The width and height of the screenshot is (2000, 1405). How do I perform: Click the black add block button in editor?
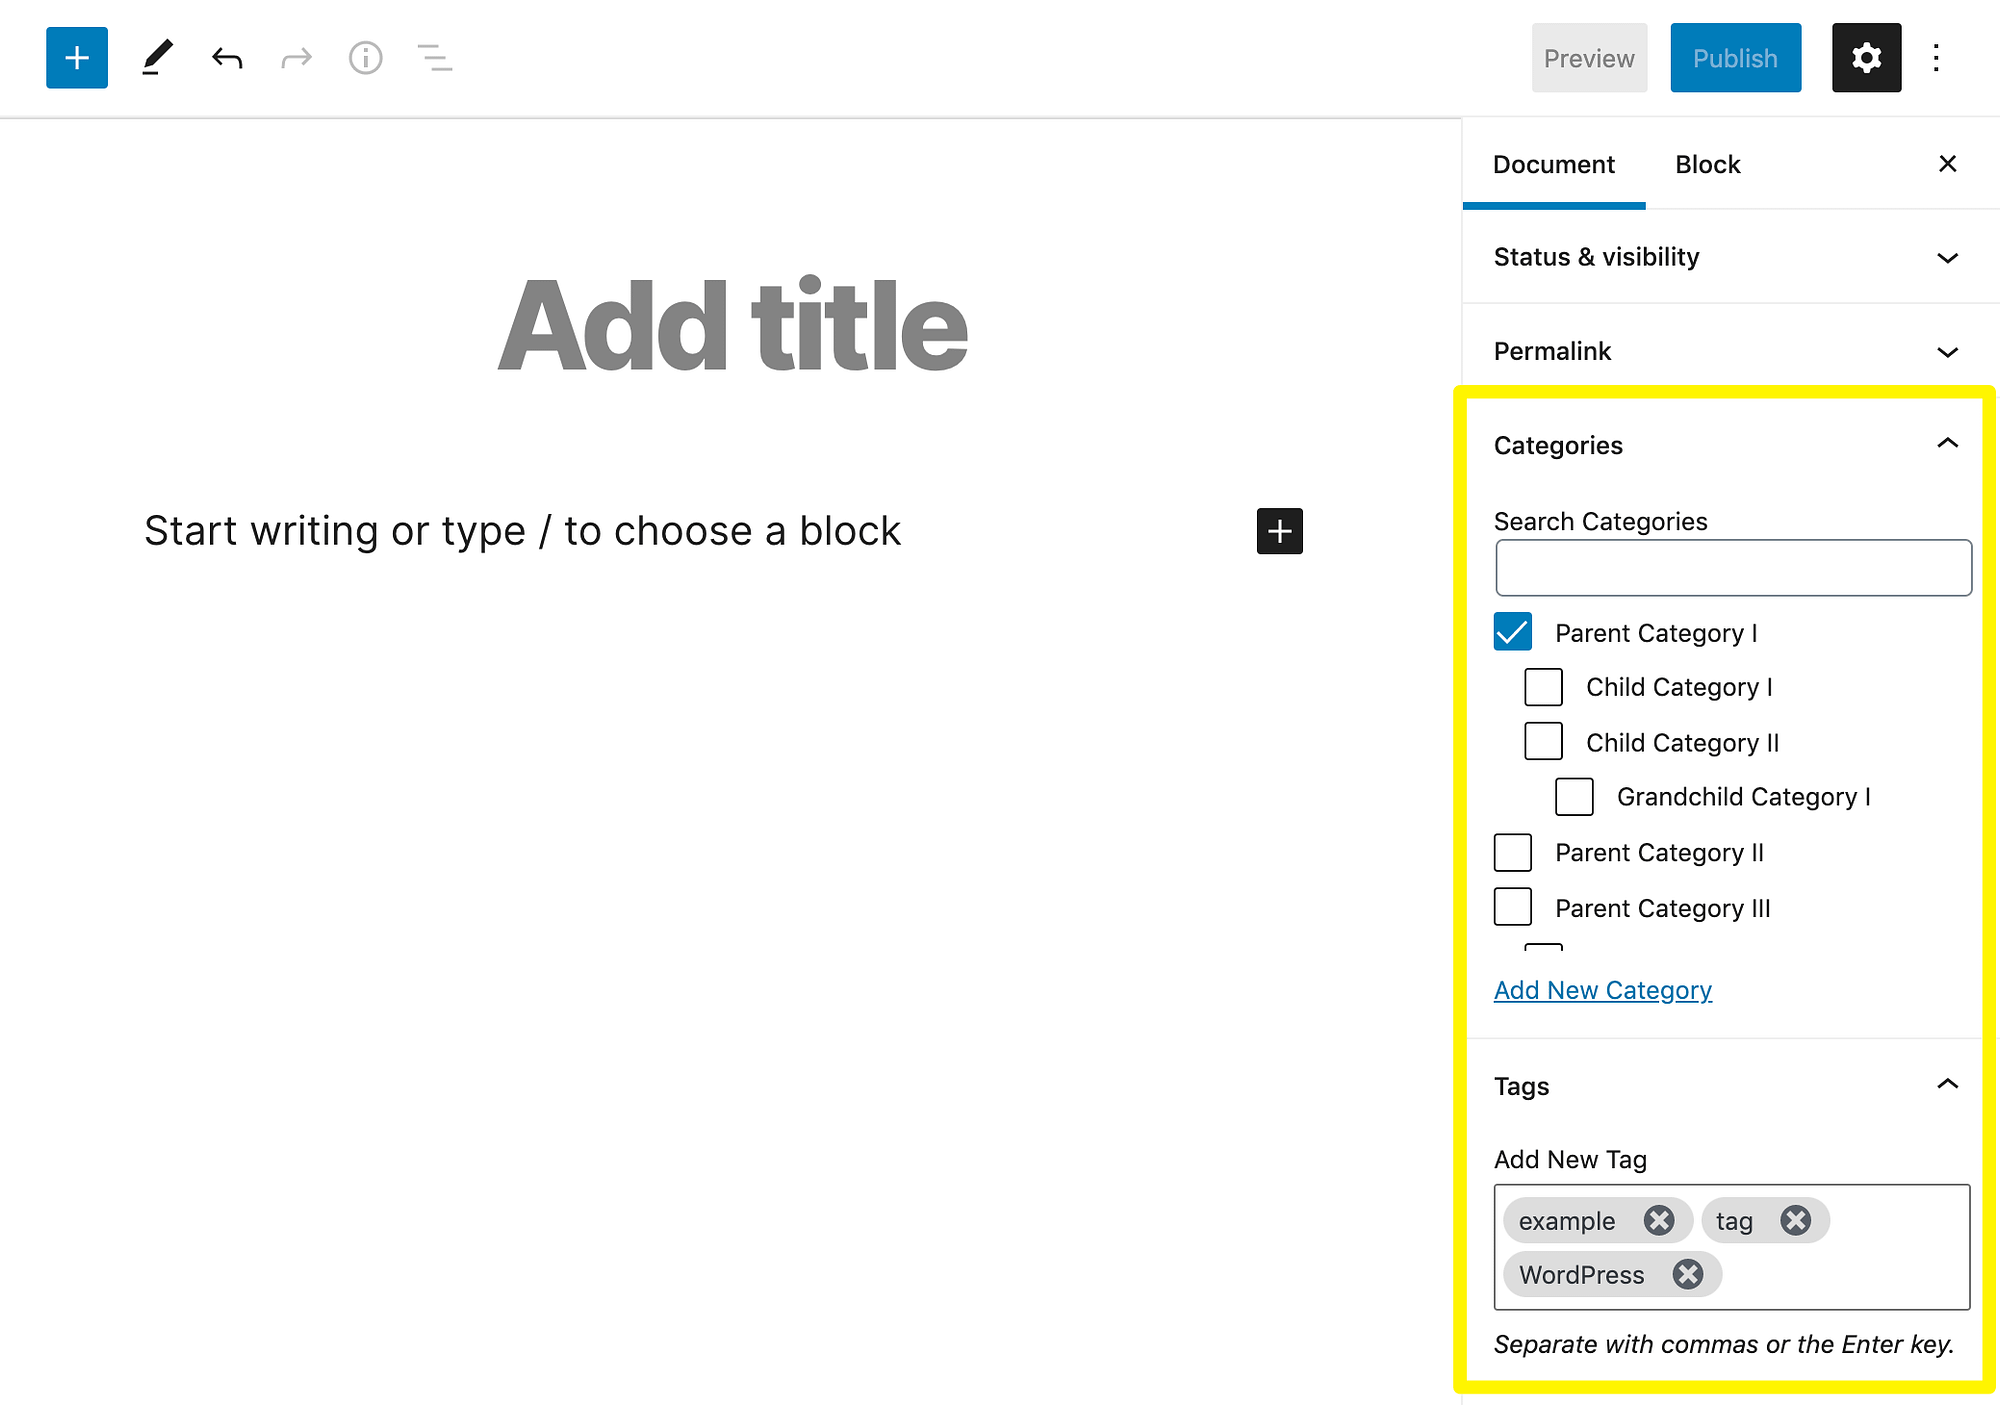pyautogui.click(x=1279, y=531)
